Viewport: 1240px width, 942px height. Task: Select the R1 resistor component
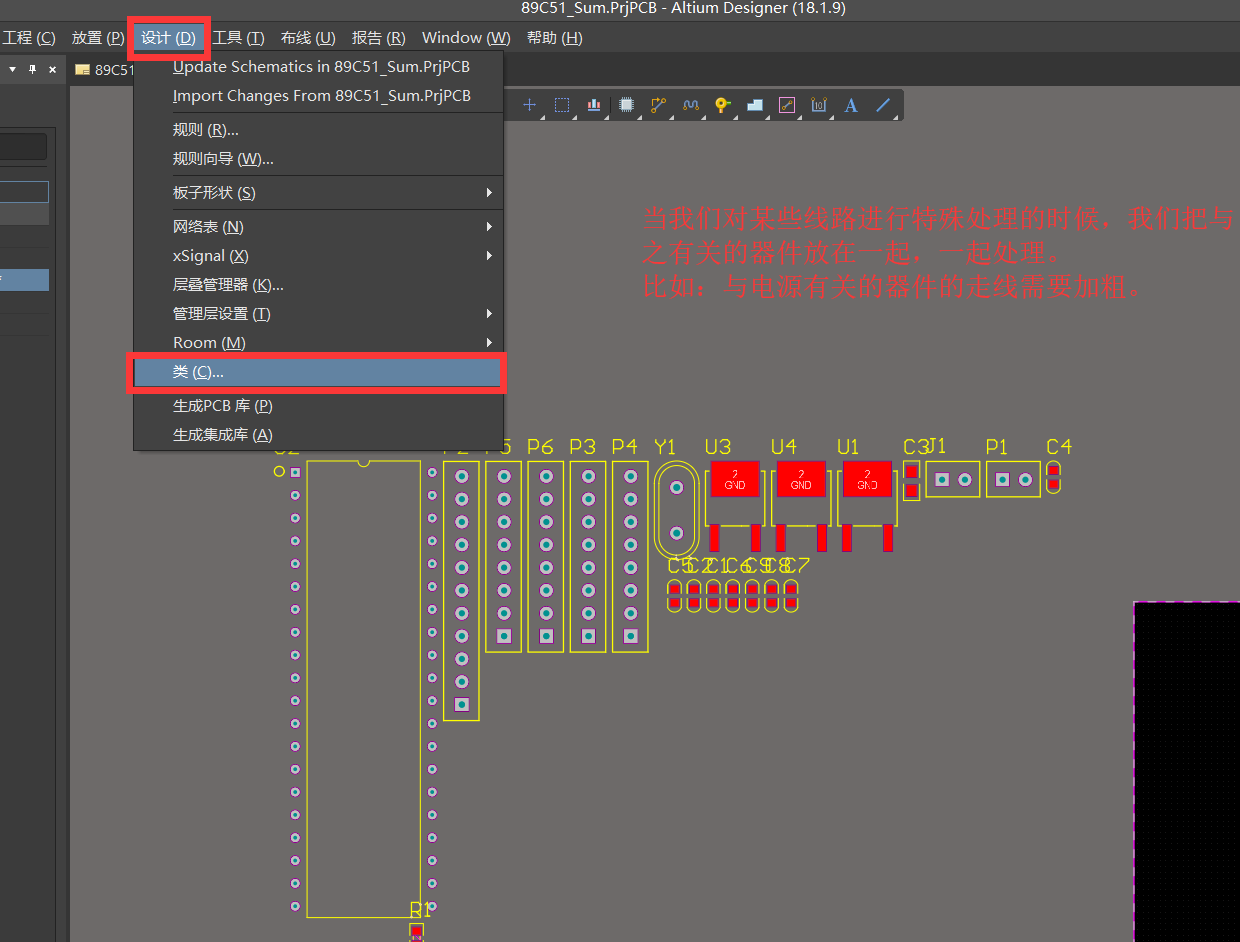[x=416, y=932]
